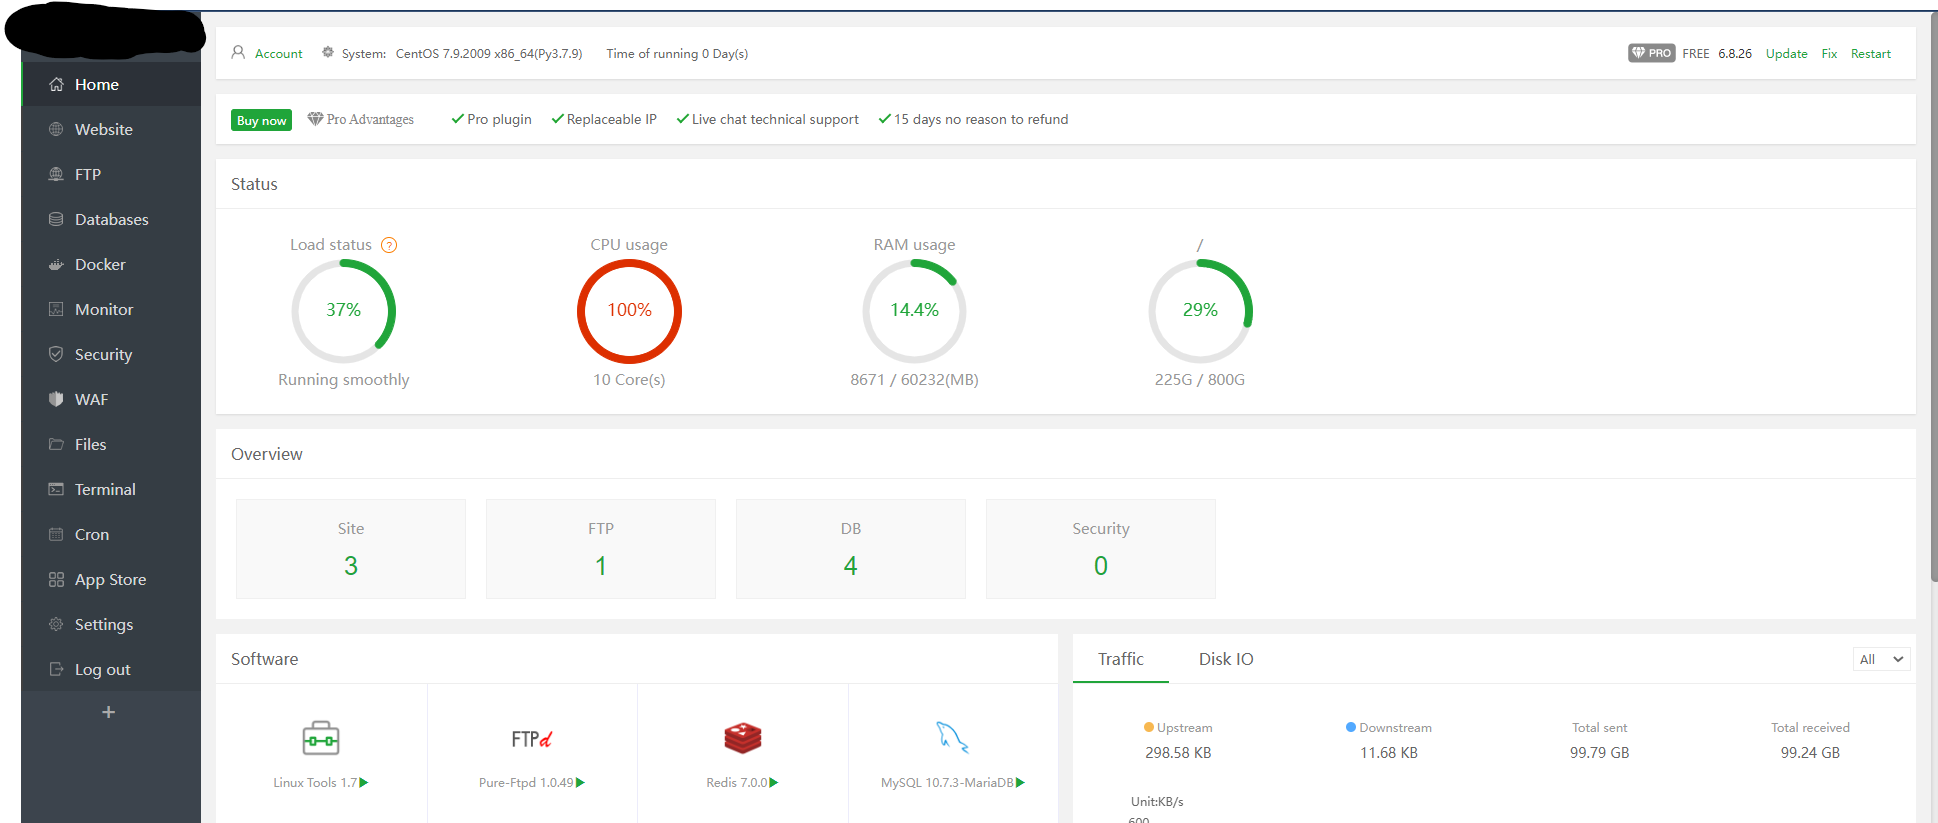Open the MySQL MariaDB dolphin icon

(x=952, y=738)
